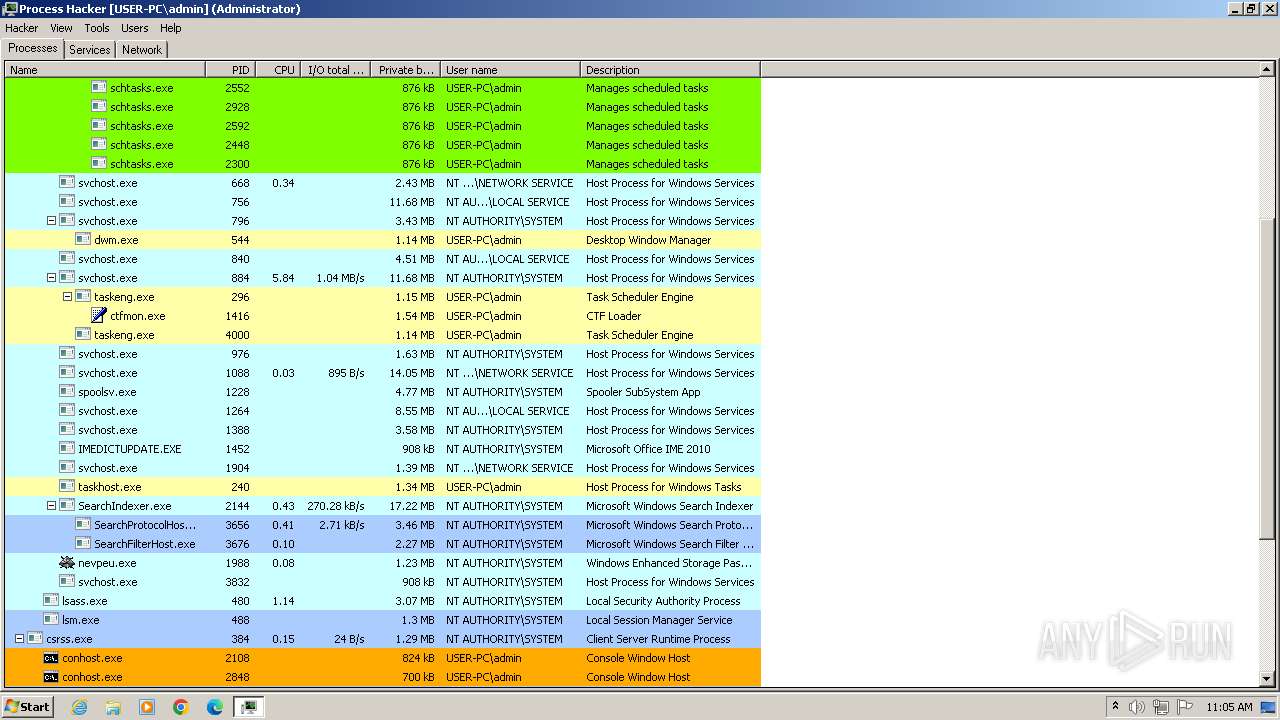
Task: Switch to the Network tab
Action: 142,50
